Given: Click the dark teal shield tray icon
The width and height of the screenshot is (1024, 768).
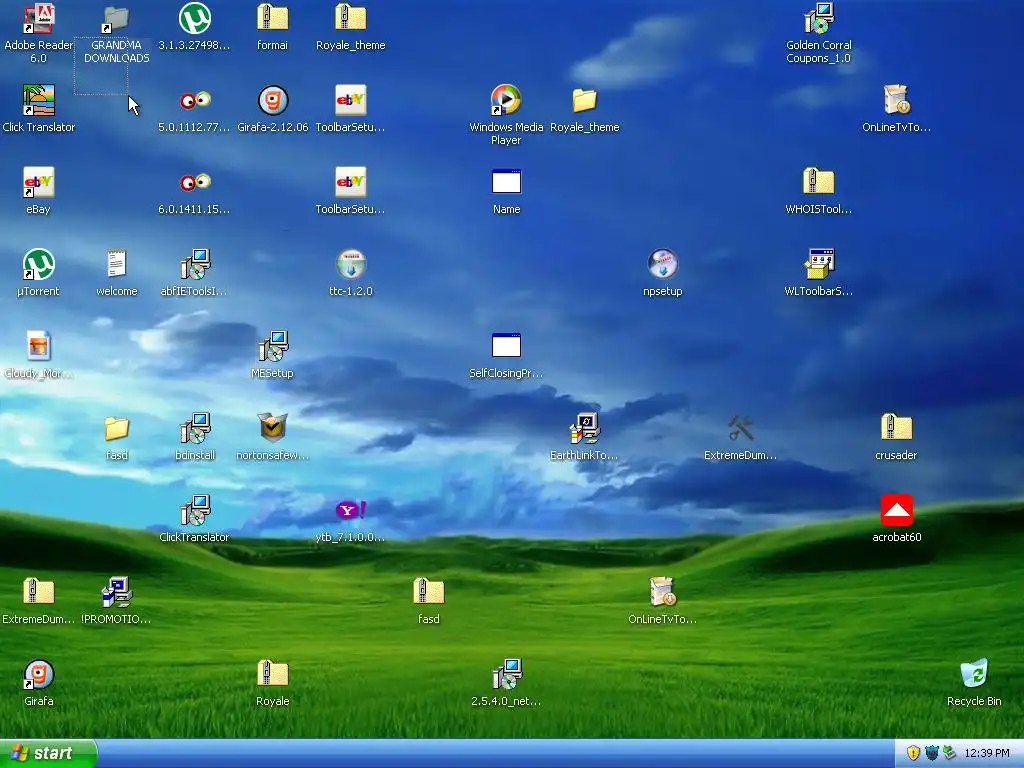Looking at the screenshot, I should (x=931, y=753).
